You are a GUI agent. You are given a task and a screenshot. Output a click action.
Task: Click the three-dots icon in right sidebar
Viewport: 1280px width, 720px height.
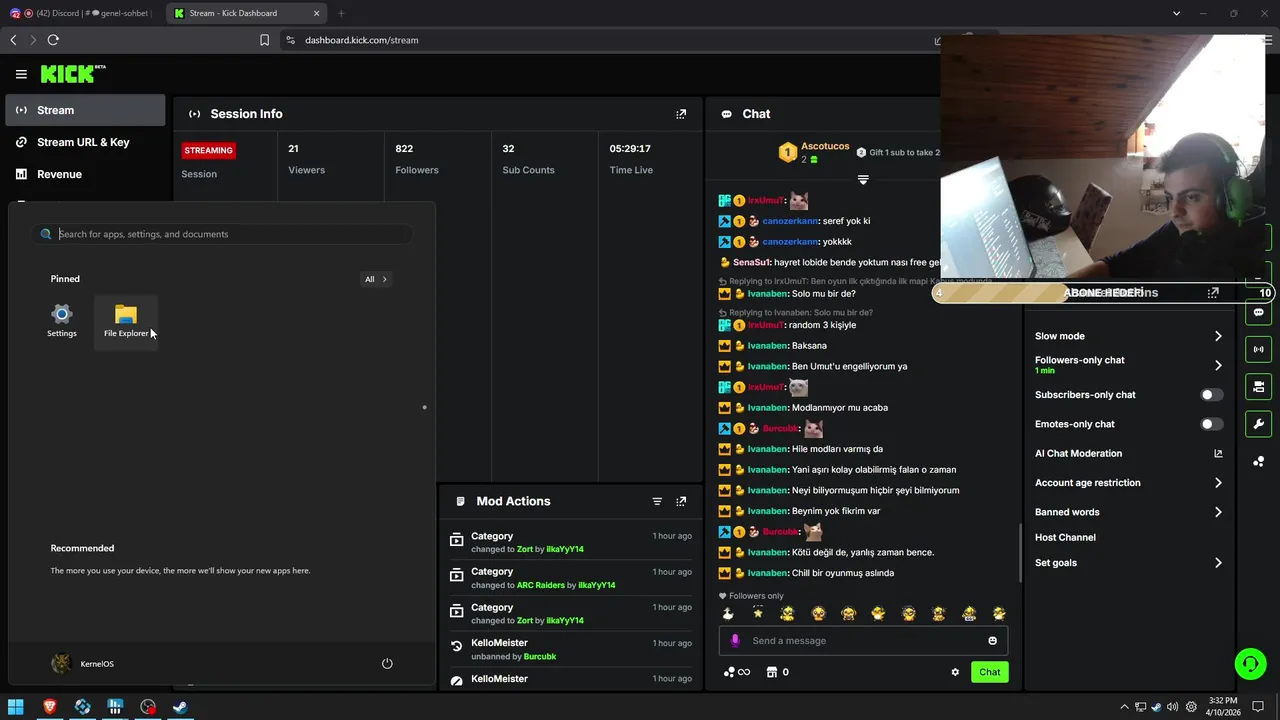(x=1258, y=461)
